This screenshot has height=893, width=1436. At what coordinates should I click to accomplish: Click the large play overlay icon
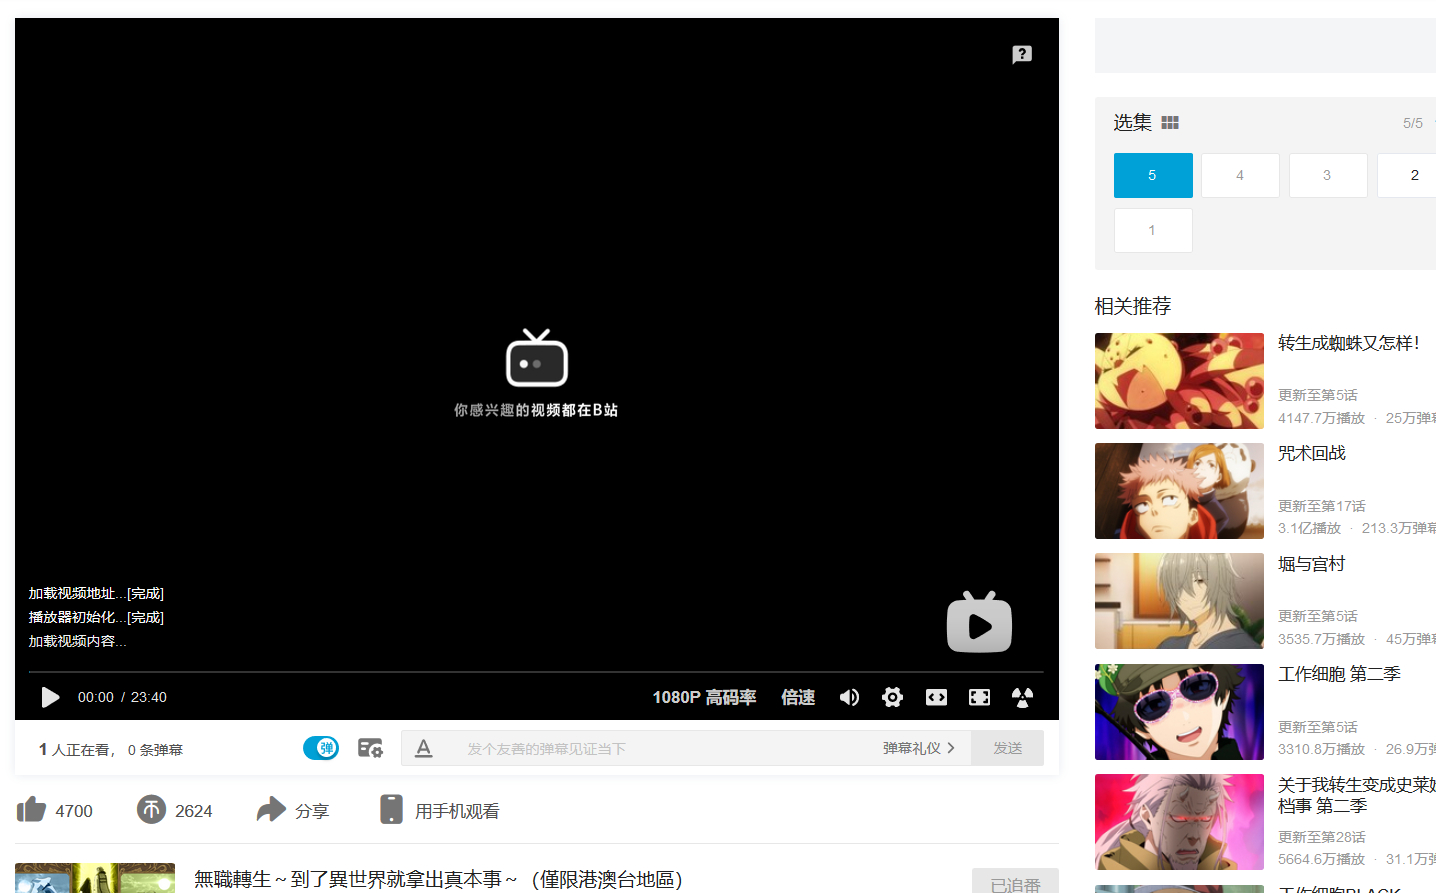pos(979,622)
